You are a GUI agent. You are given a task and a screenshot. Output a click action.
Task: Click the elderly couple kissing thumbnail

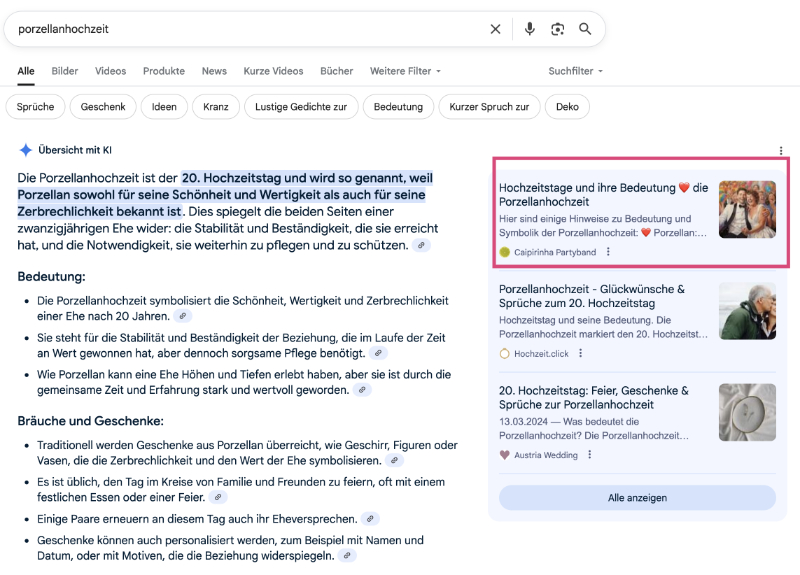[747, 311]
